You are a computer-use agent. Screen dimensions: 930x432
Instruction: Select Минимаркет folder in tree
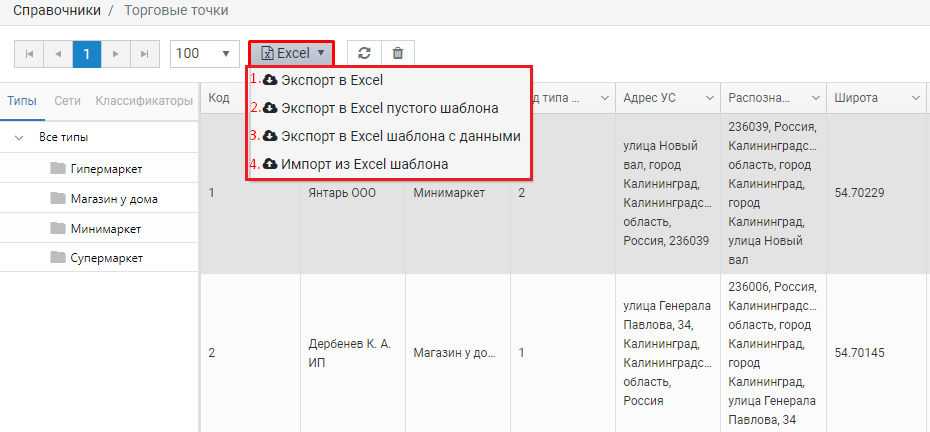click(98, 228)
